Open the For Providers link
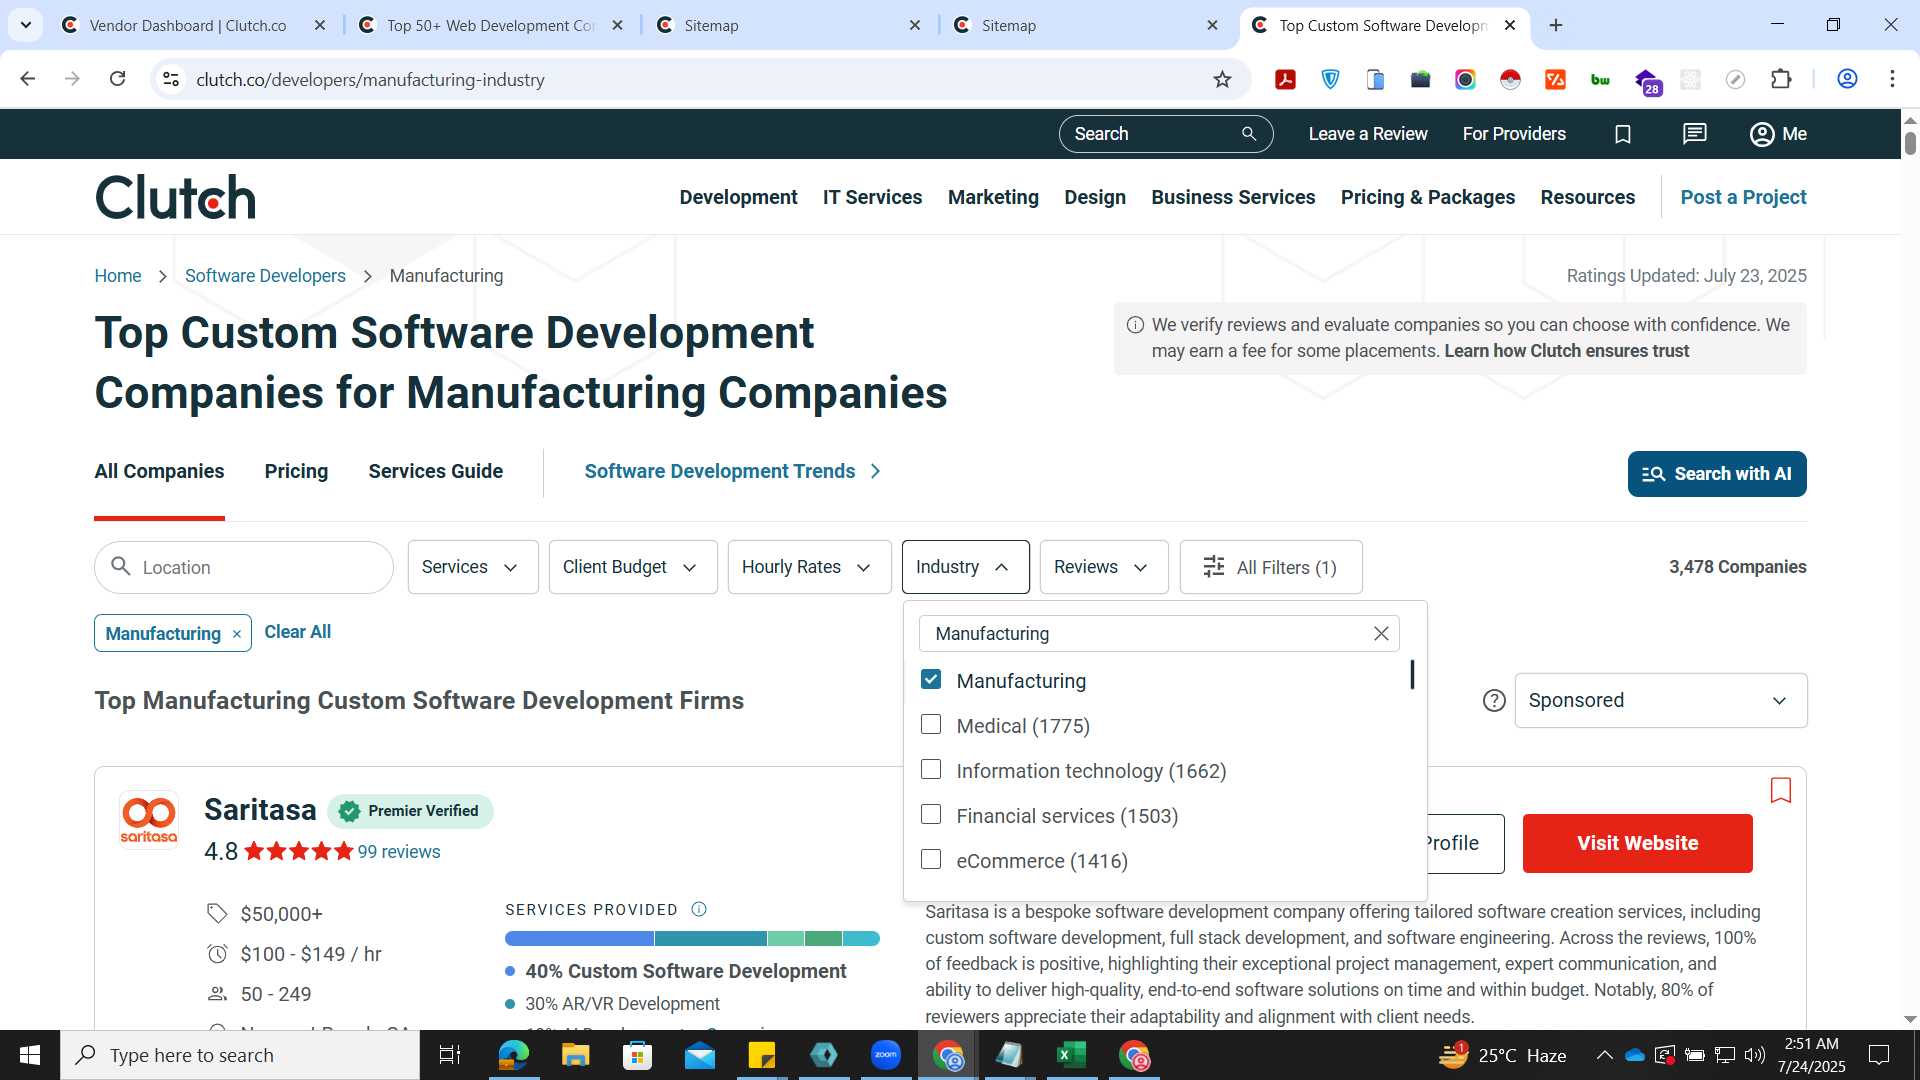 (1513, 134)
